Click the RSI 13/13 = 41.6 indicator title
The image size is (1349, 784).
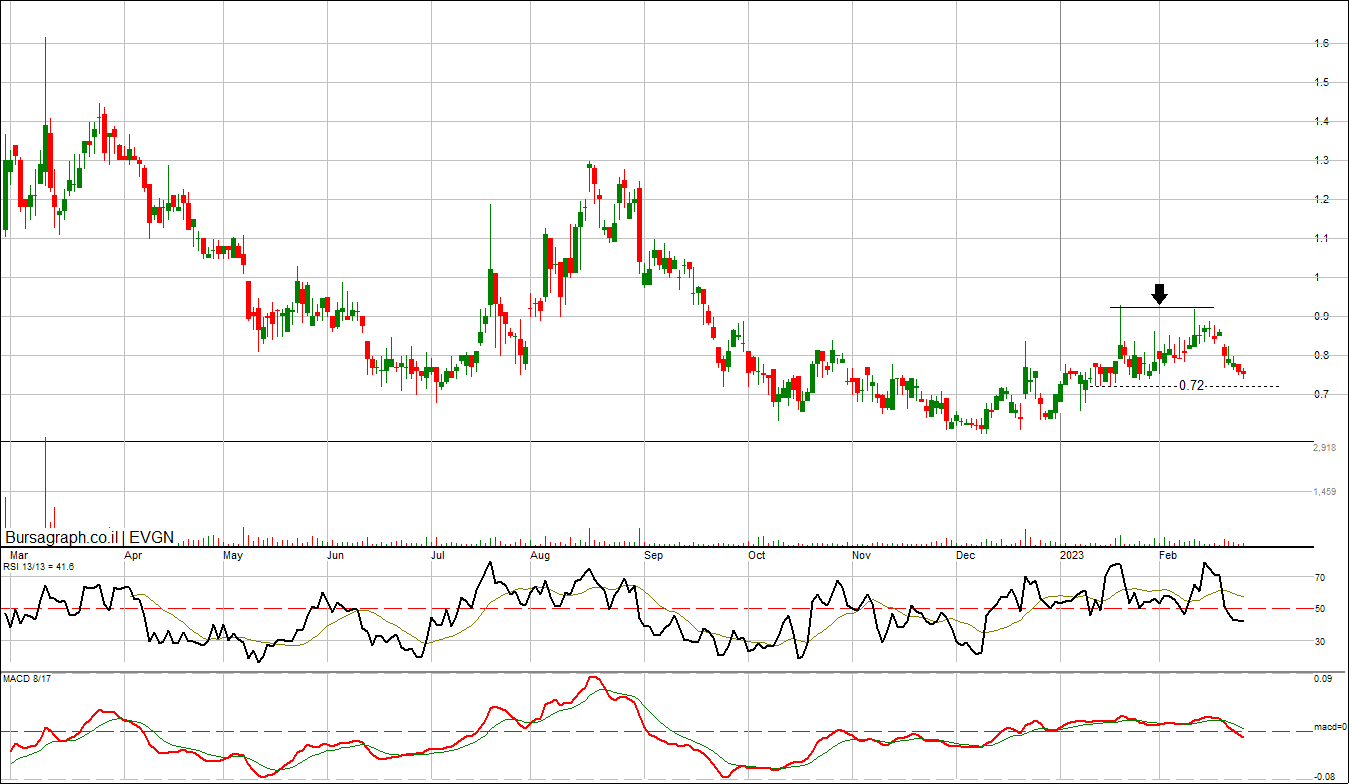click(39, 567)
